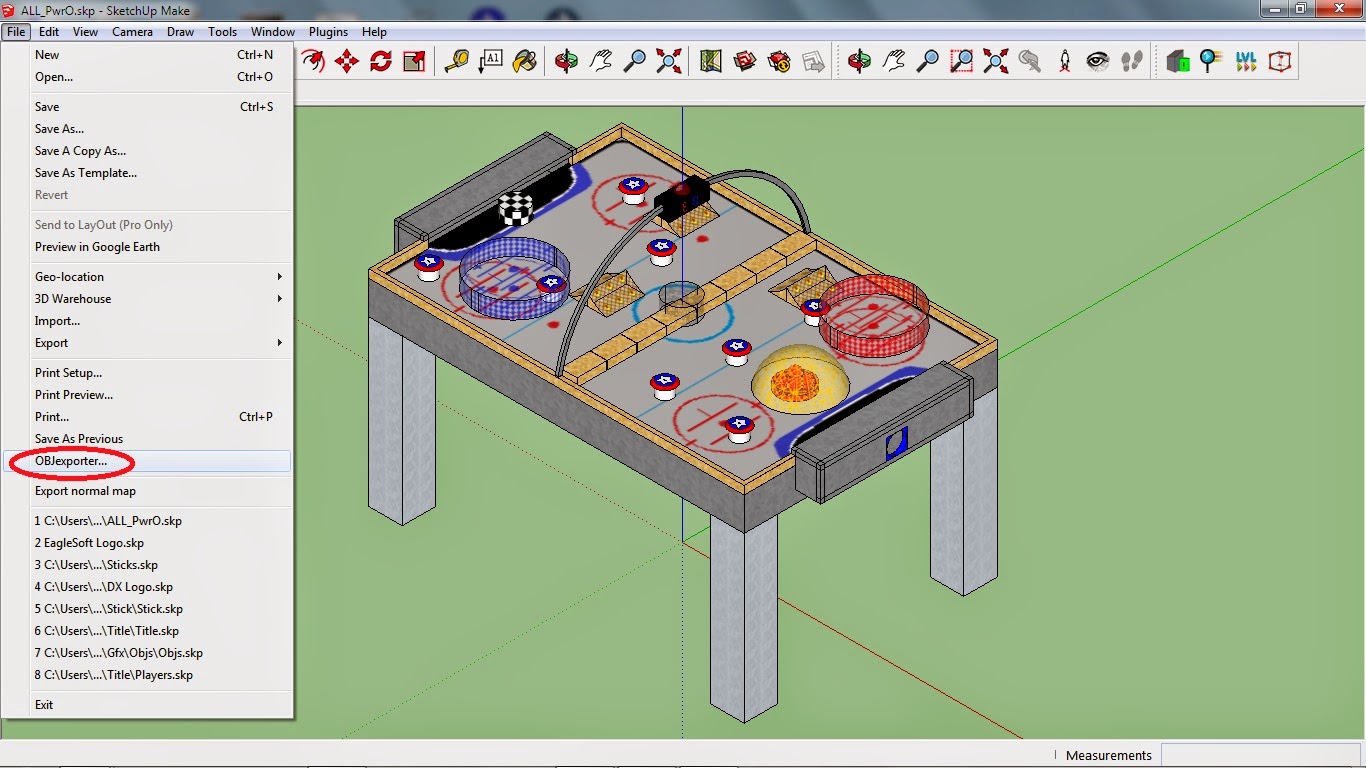Select the Position Camera tool
Viewport: 1366px width, 768px height.
click(x=1064, y=61)
